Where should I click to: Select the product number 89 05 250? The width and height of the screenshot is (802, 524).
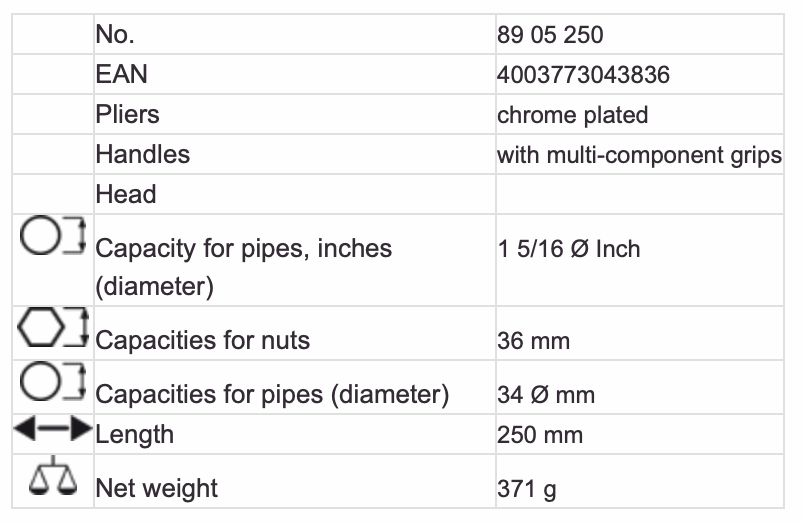pyautogui.click(x=550, y=35)
